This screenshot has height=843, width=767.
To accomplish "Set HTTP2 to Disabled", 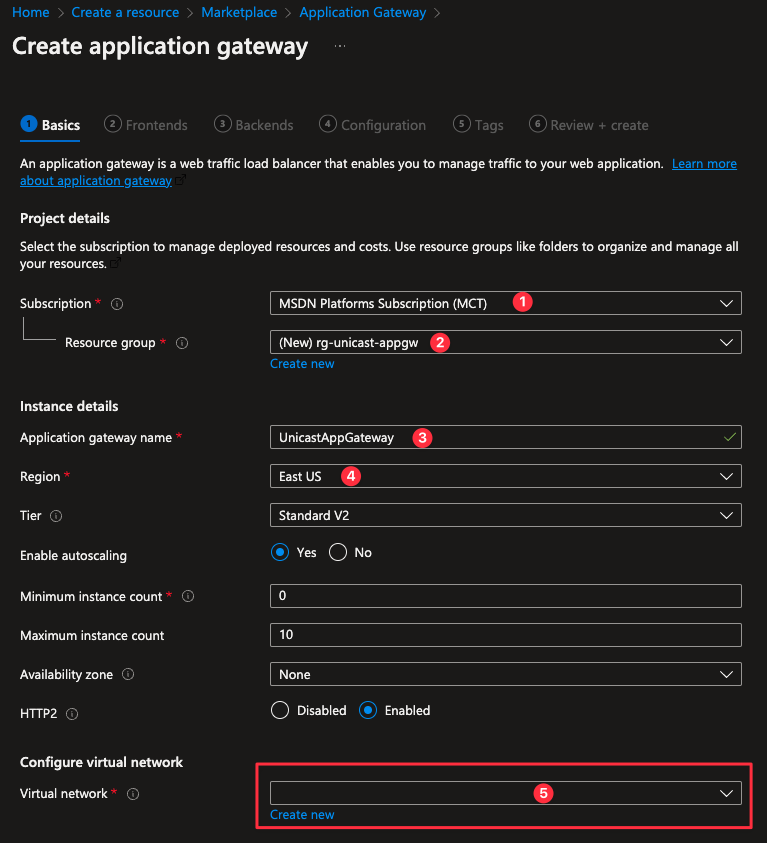I will pos(280,711).
